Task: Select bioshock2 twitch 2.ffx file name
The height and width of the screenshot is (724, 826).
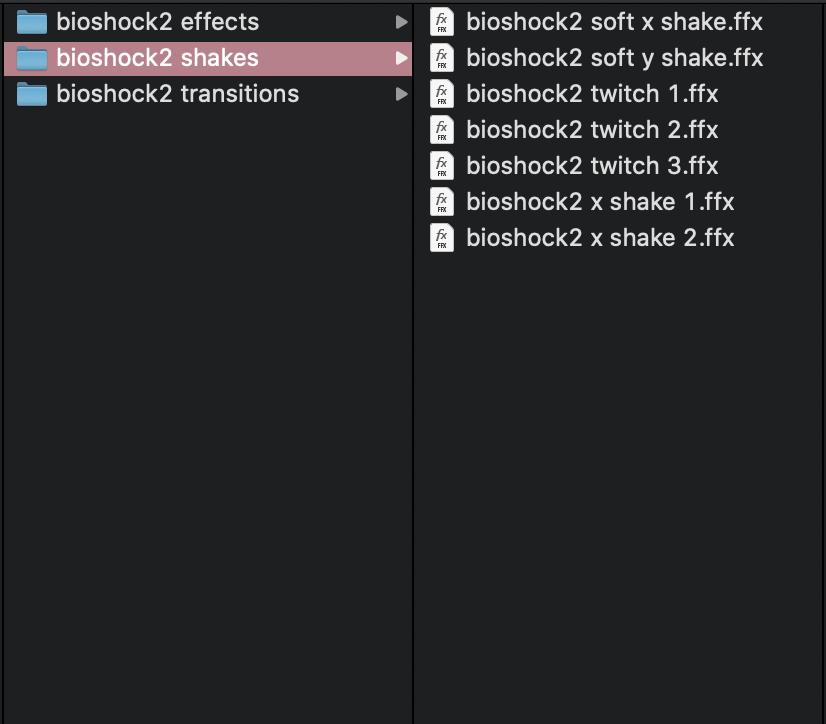Action: (592, 130)
